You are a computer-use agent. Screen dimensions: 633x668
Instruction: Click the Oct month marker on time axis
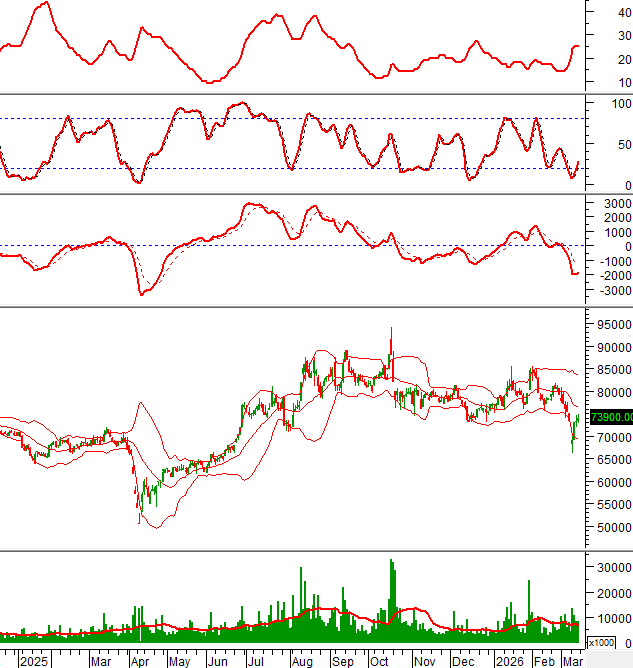click(x=381, y=661)
